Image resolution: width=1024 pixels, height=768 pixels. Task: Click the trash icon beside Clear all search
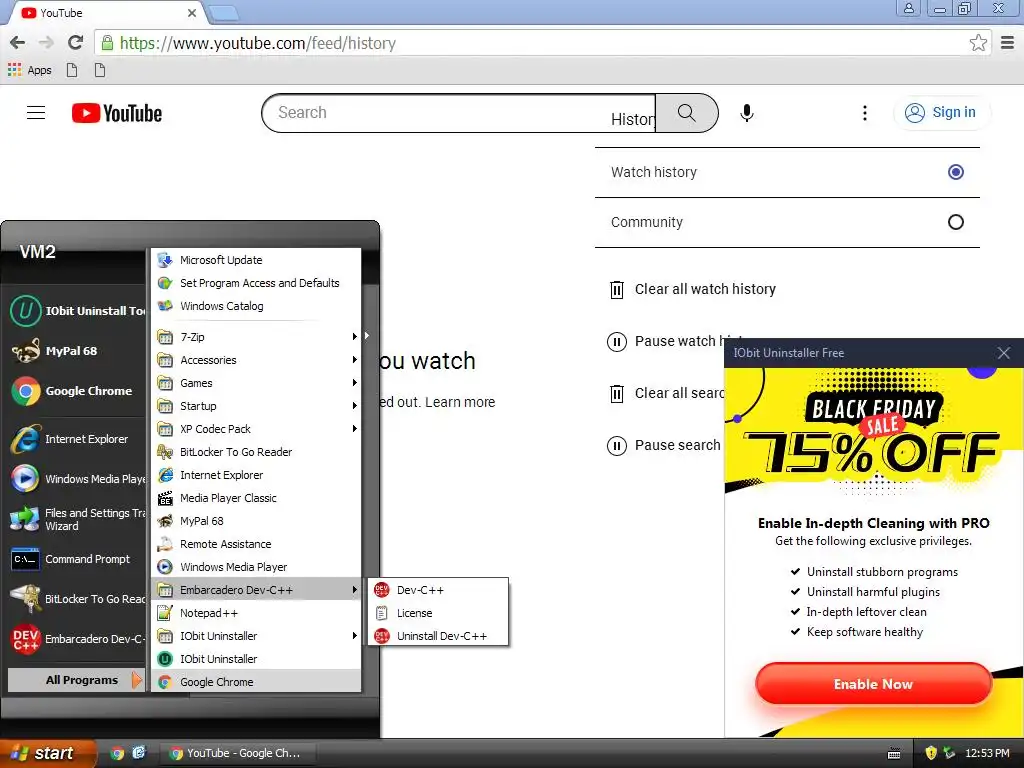coord(616,394)
